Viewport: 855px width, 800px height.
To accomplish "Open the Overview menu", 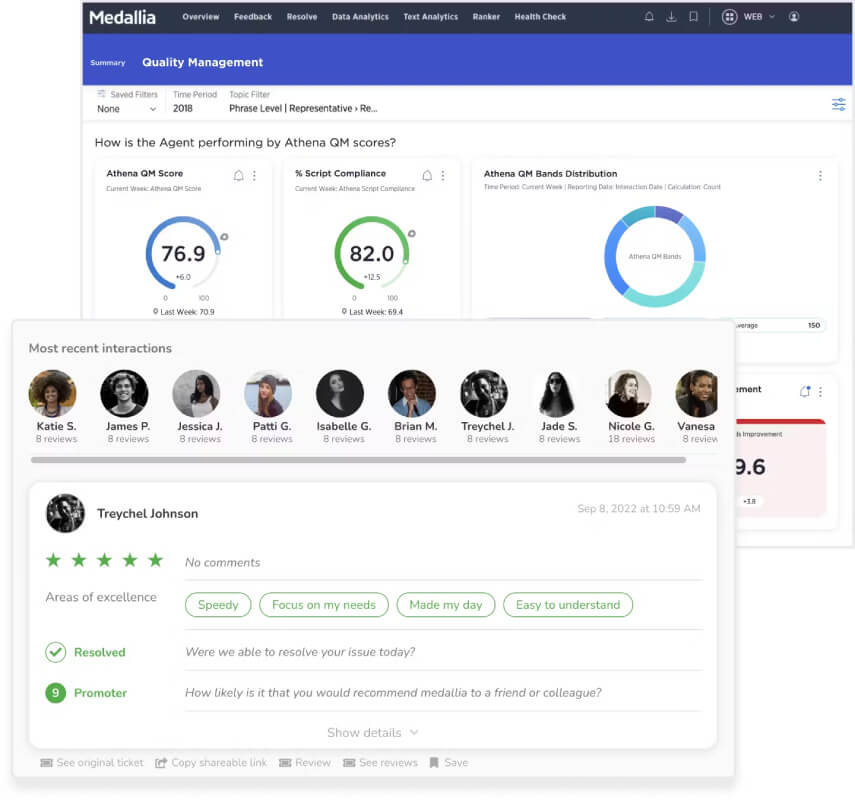I will pos(201,17).
